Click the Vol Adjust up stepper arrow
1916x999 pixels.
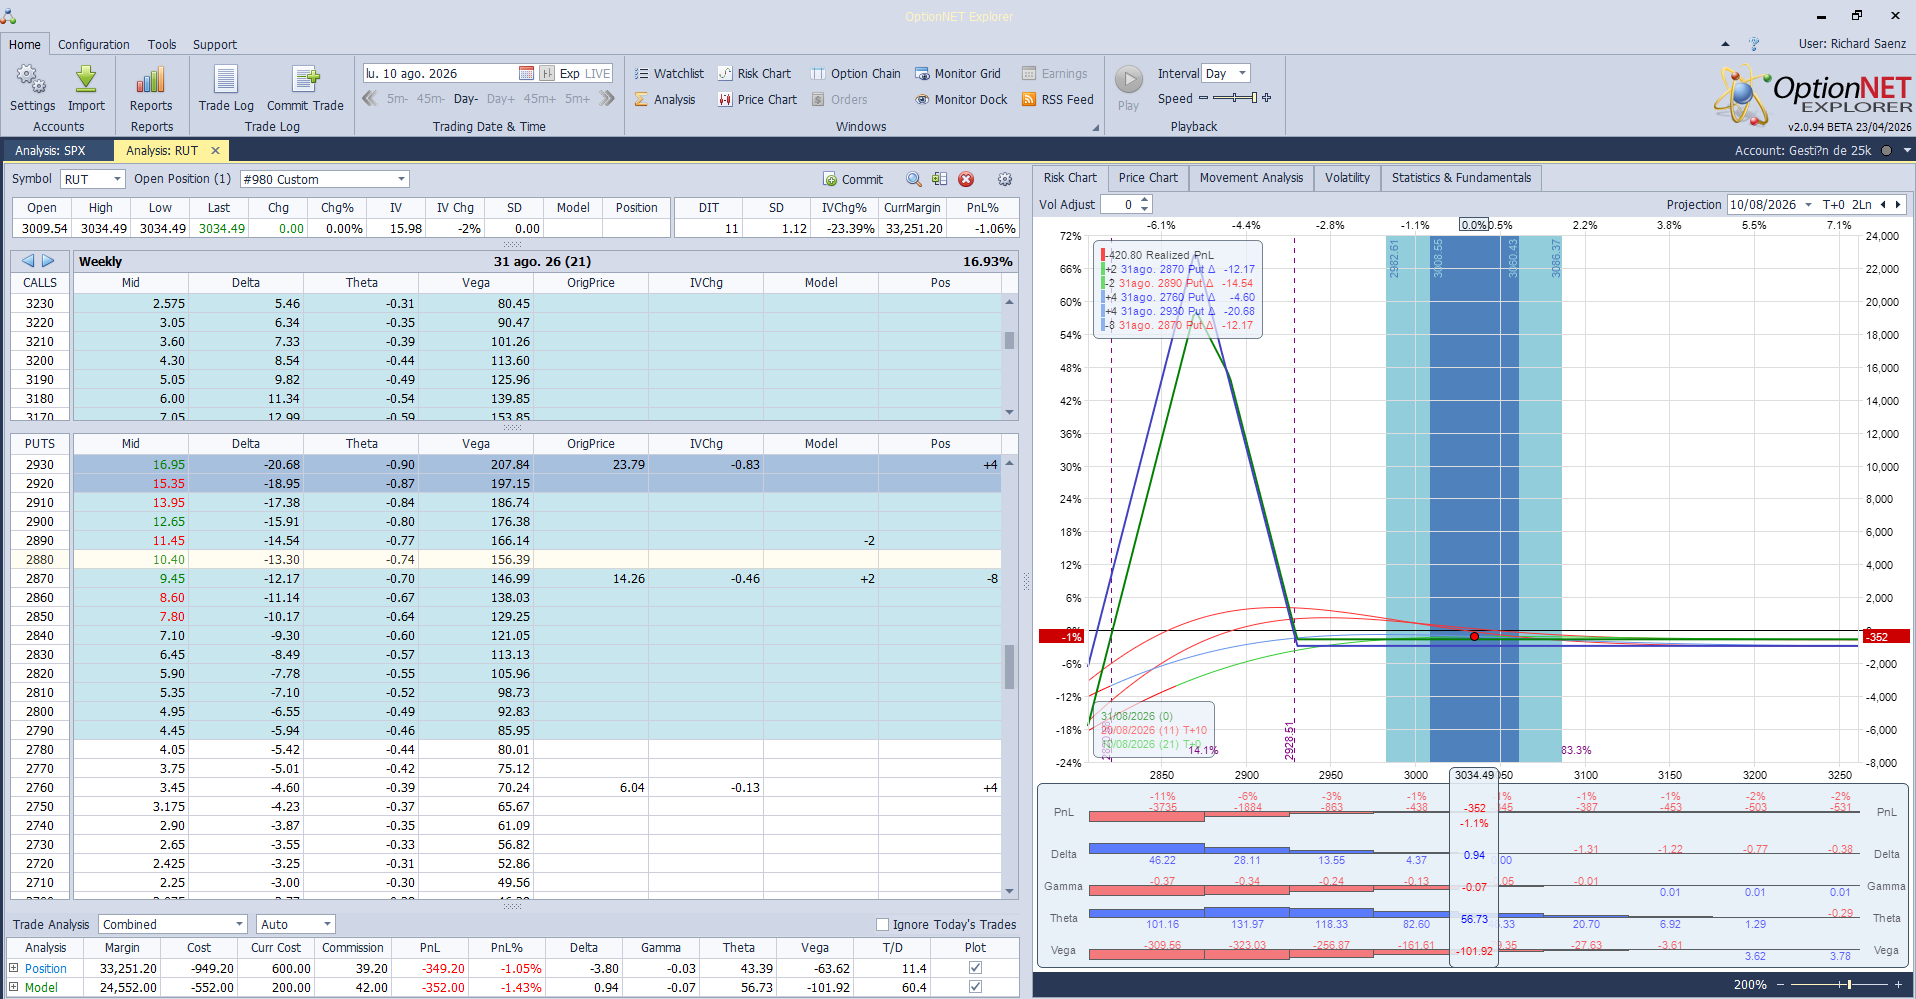click(1145, 200)
